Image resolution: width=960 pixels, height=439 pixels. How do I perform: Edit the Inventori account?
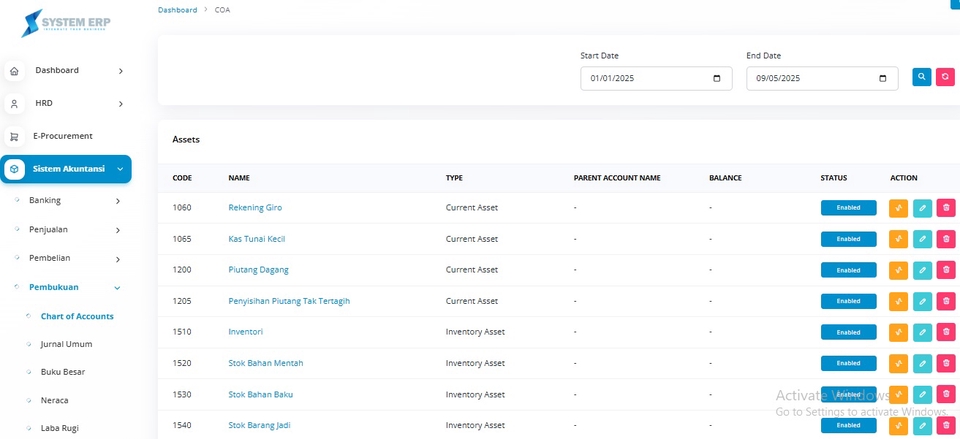[922, 332]
